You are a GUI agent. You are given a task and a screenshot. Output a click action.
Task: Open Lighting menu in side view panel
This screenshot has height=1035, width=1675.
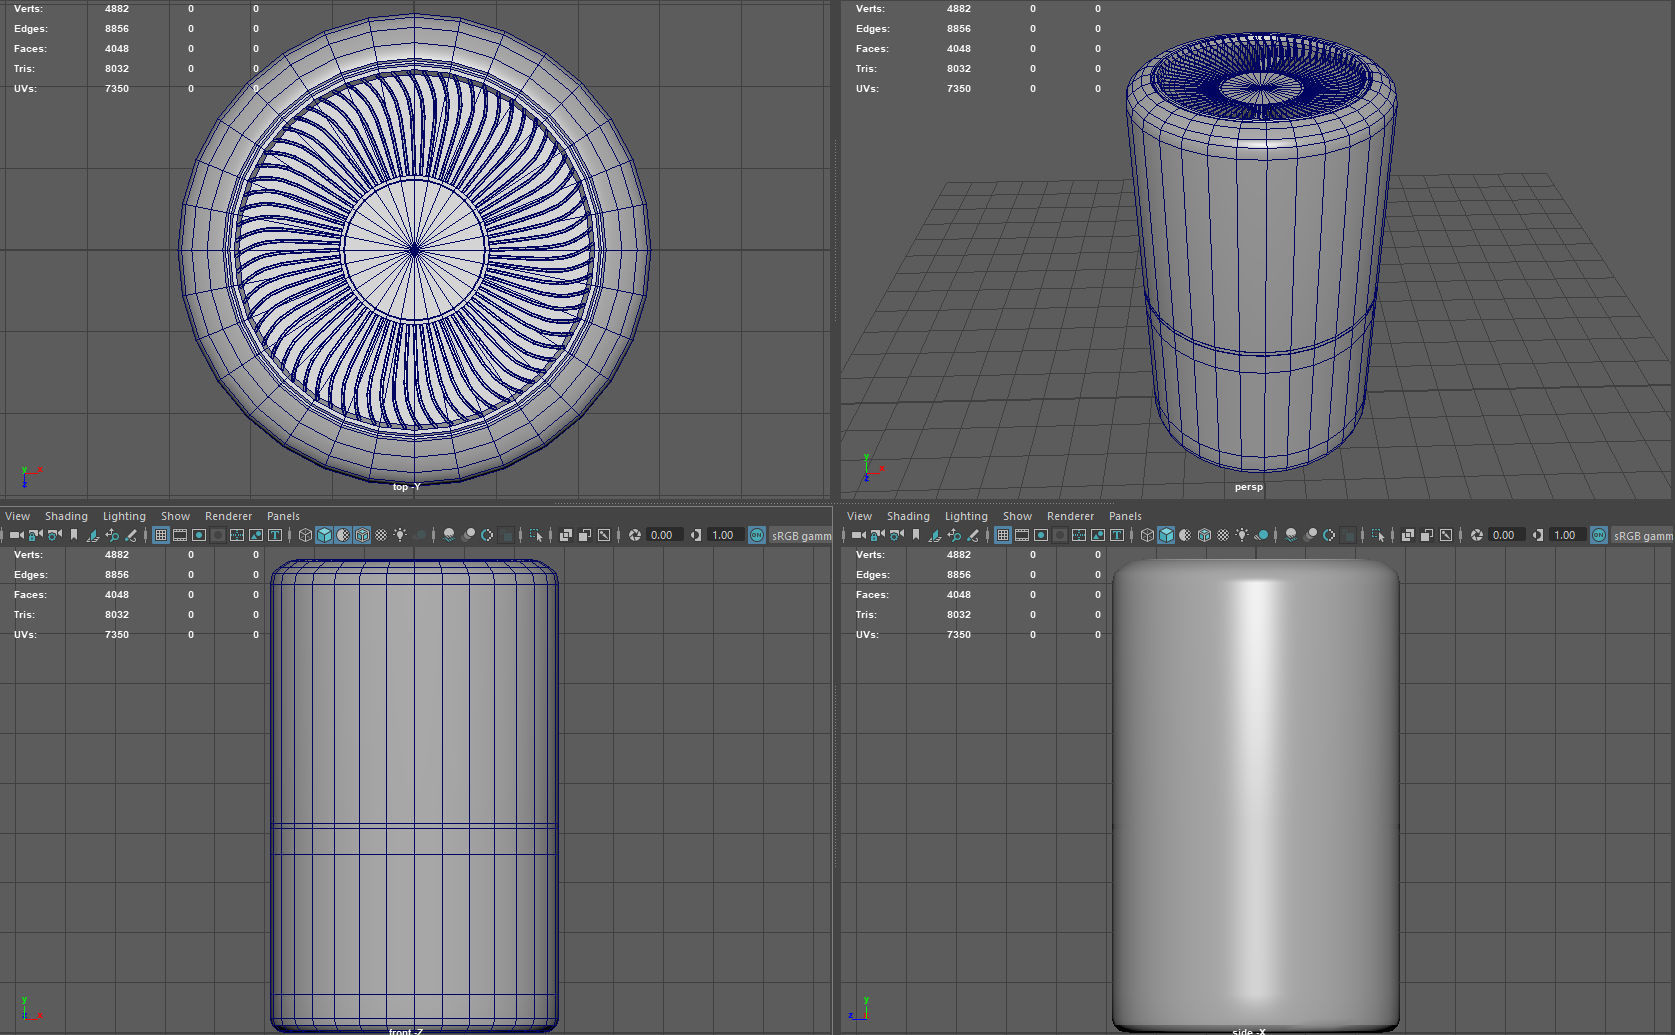[966, 516]
